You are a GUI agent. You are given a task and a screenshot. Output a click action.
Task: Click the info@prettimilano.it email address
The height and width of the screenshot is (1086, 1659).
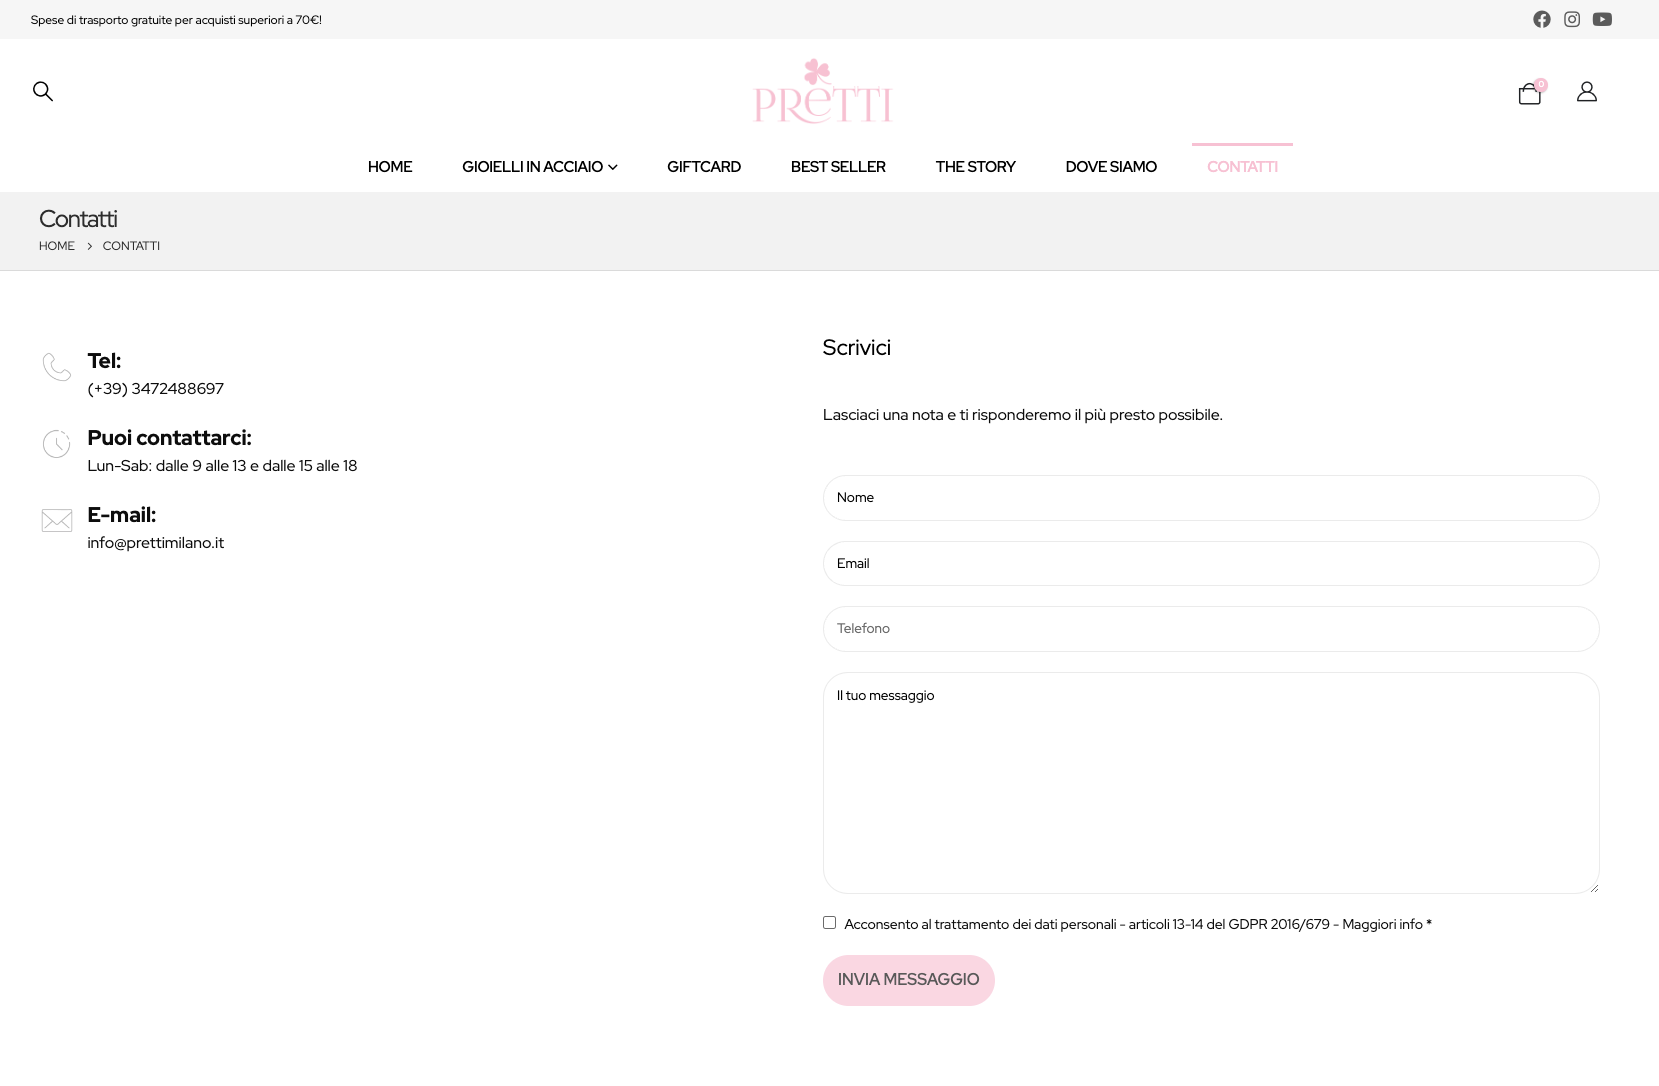[x=156, y=543]
